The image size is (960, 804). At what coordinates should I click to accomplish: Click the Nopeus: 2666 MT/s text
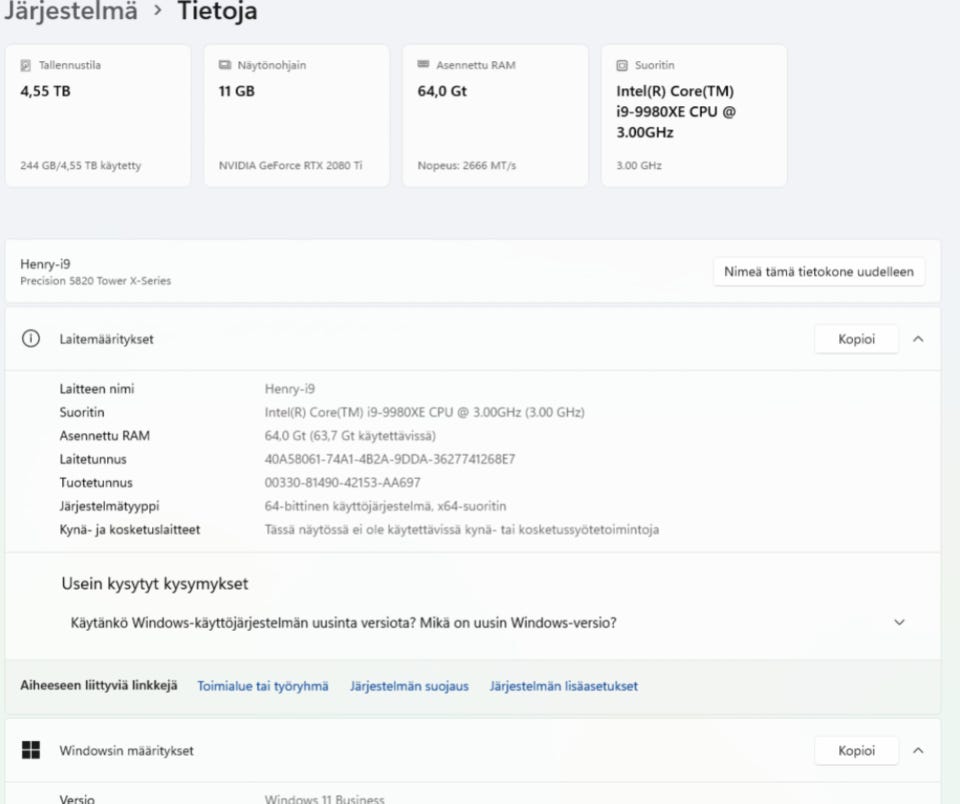click(x=467, y=165)
